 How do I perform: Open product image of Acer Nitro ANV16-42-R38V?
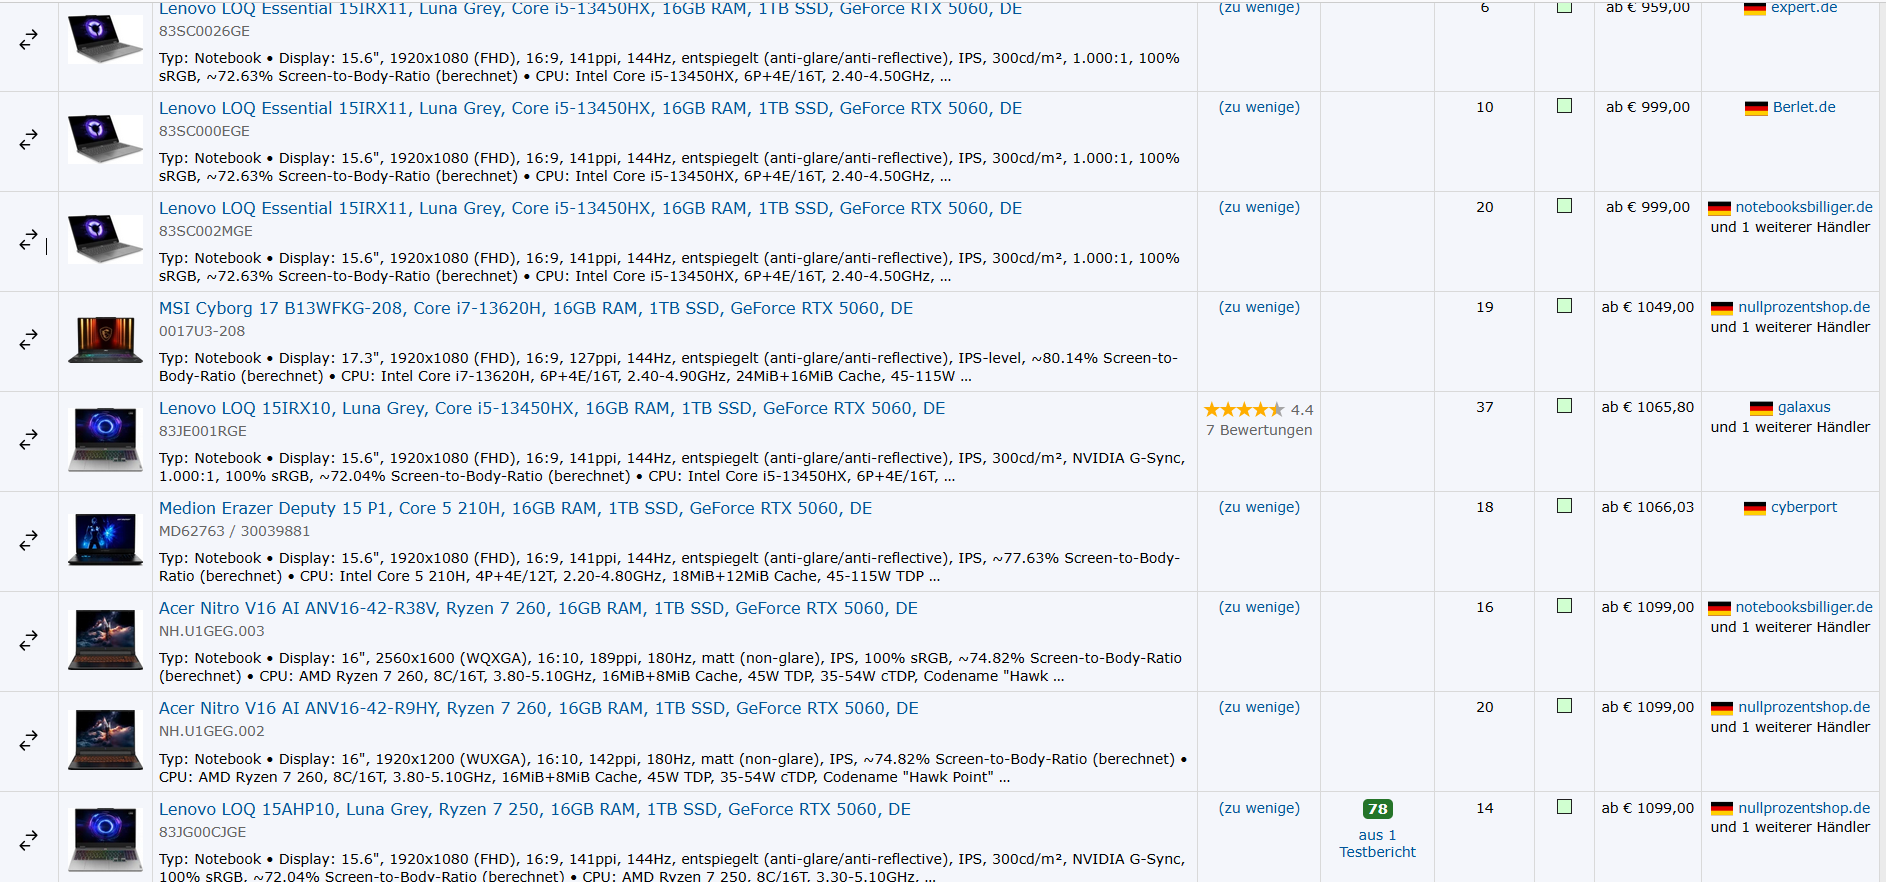point(105,640)
